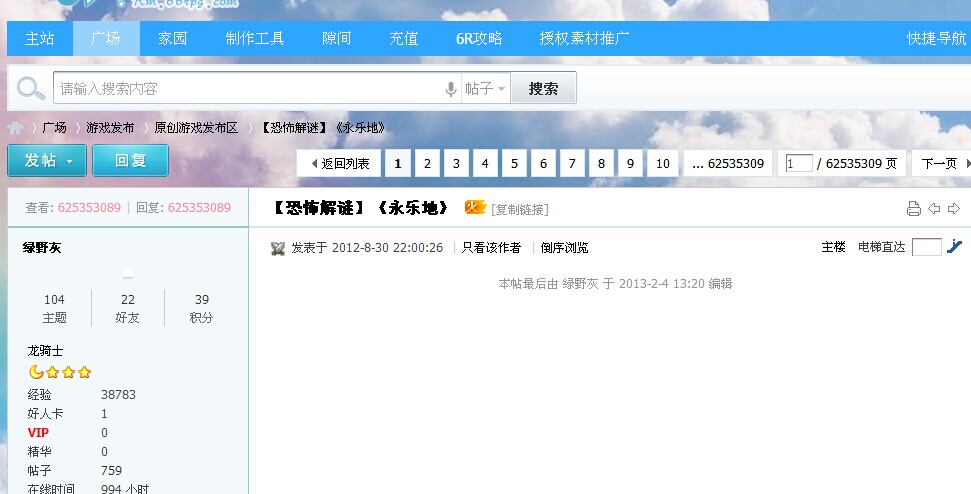Click the microphone voice search icon
This screenshot has height=494, width=971.
point(451,89)
